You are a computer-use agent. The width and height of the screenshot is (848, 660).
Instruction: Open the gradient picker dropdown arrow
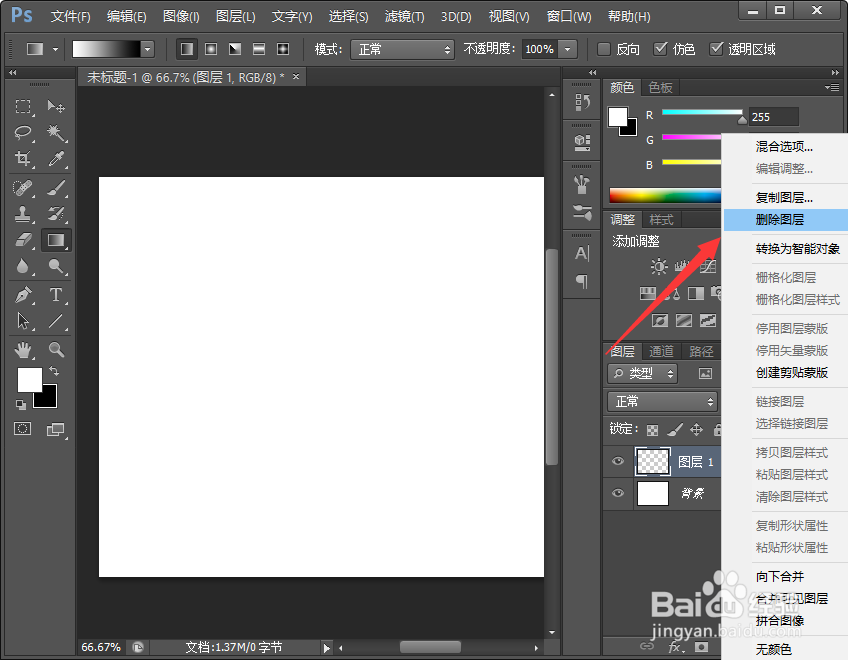(x=148, y=49)
